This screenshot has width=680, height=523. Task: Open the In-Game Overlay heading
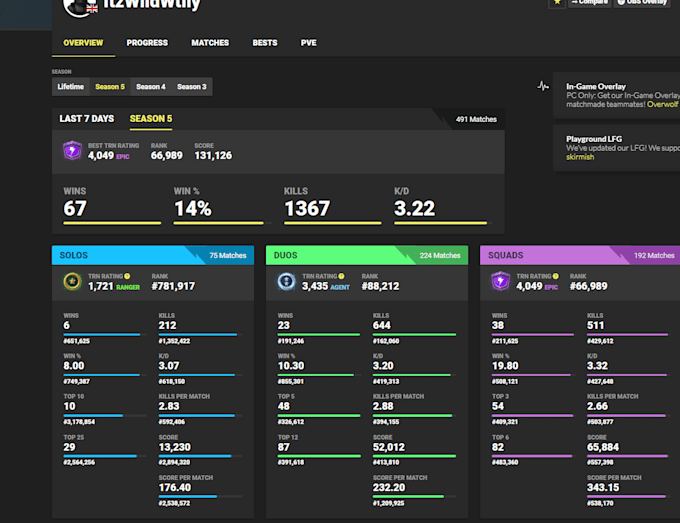point(596,86)
